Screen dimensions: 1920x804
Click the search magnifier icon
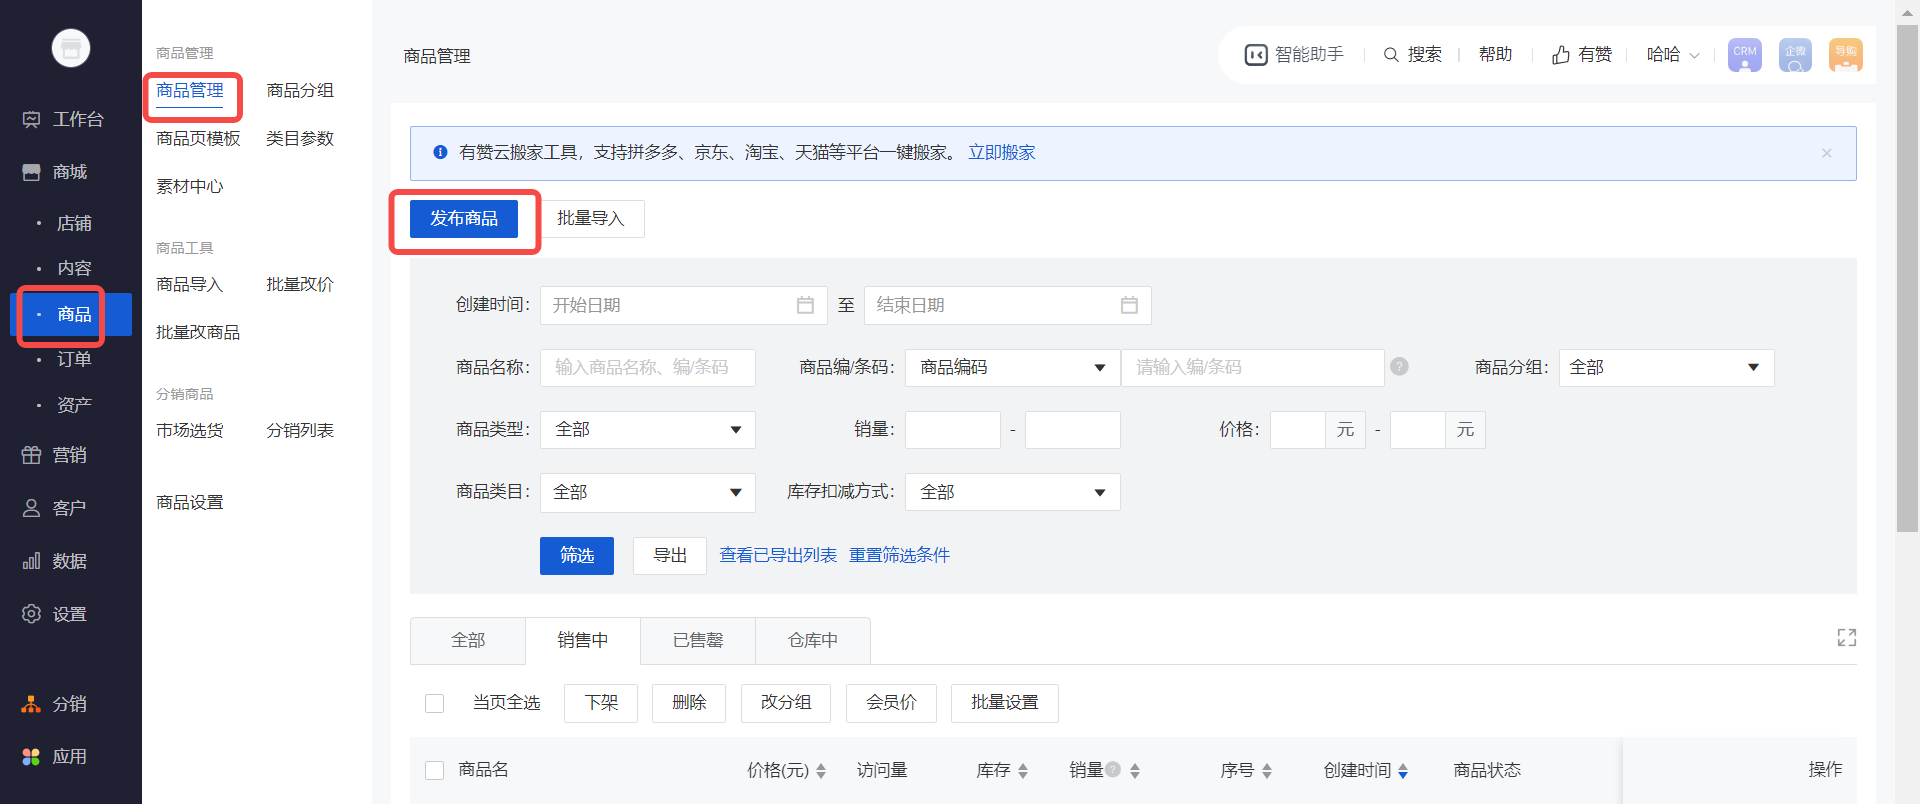pos(1390,55)
